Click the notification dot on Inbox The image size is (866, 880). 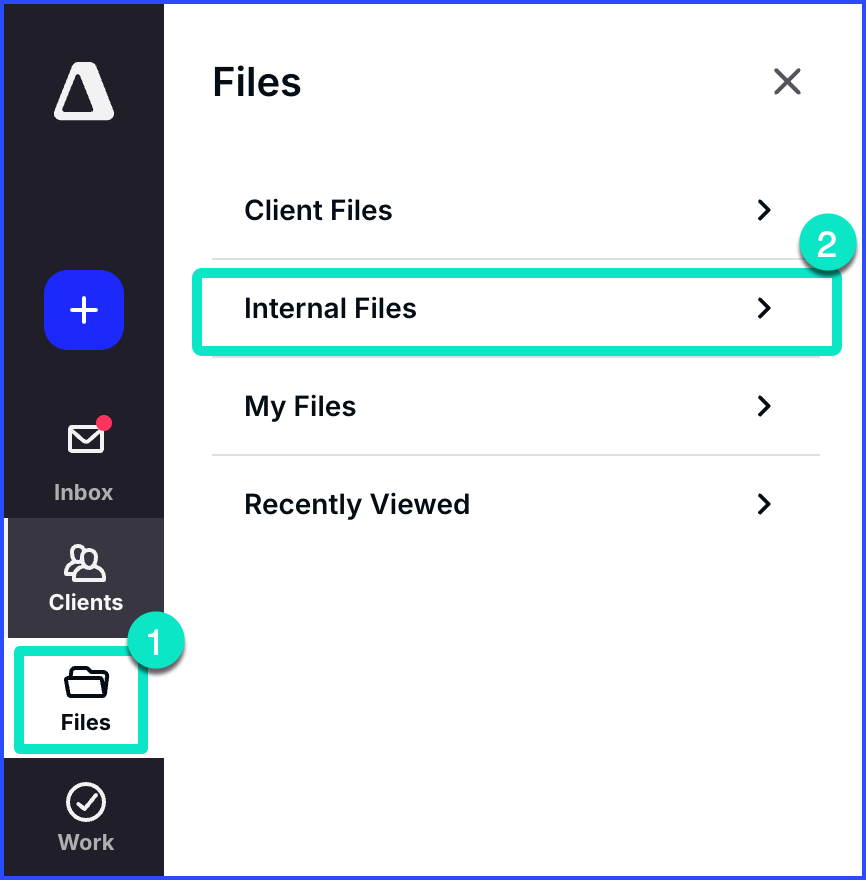tap(104, 422)
